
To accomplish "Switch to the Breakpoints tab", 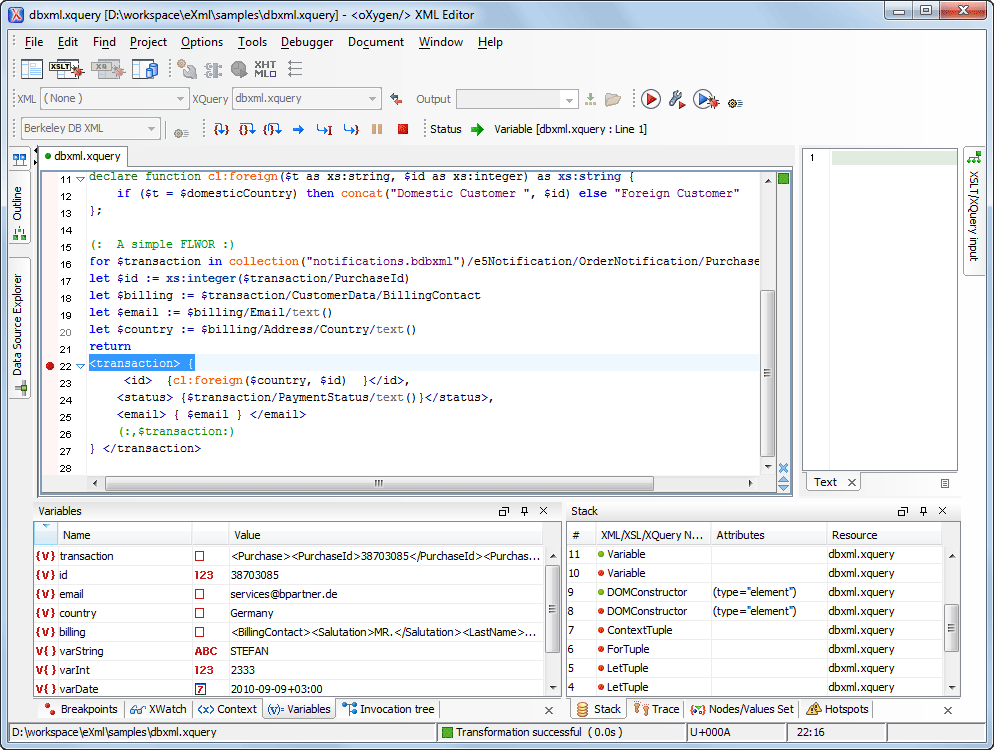I will (81, 709).
